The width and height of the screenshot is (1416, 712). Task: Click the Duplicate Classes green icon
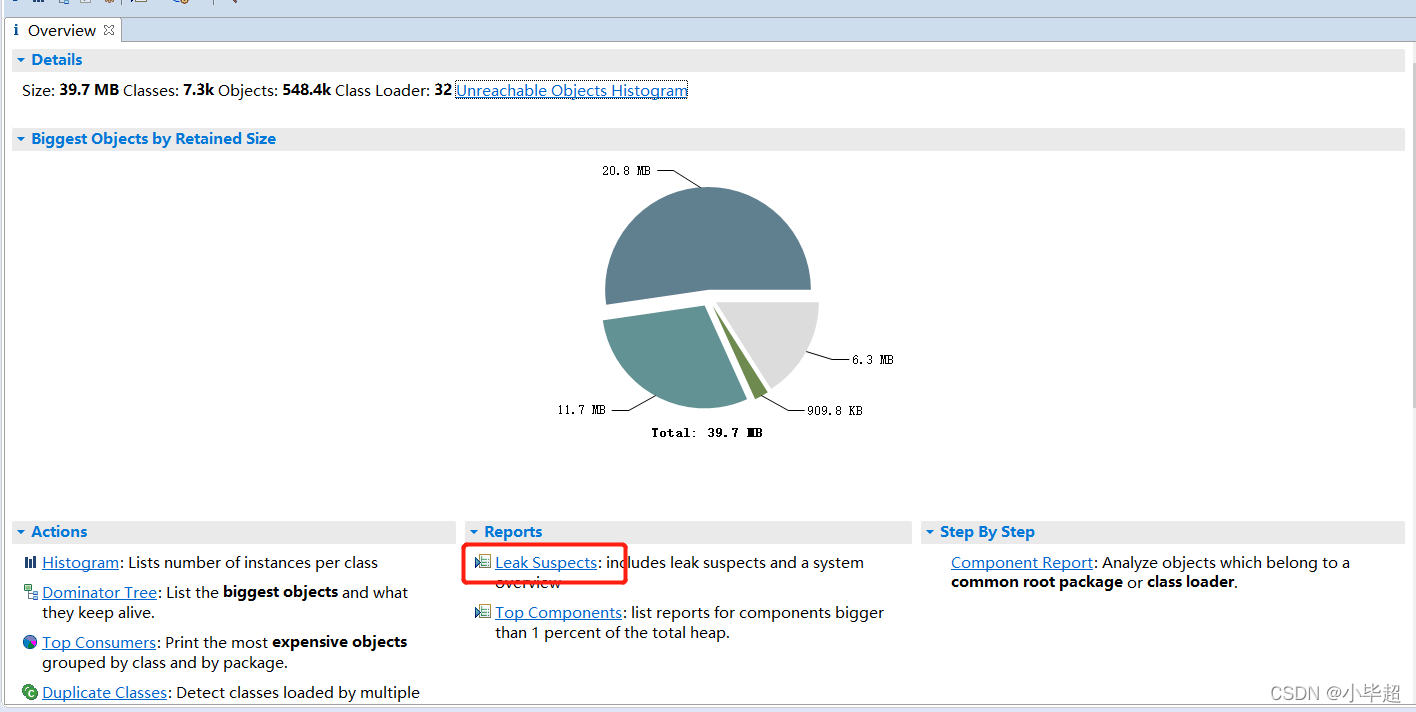pos(30,692)
